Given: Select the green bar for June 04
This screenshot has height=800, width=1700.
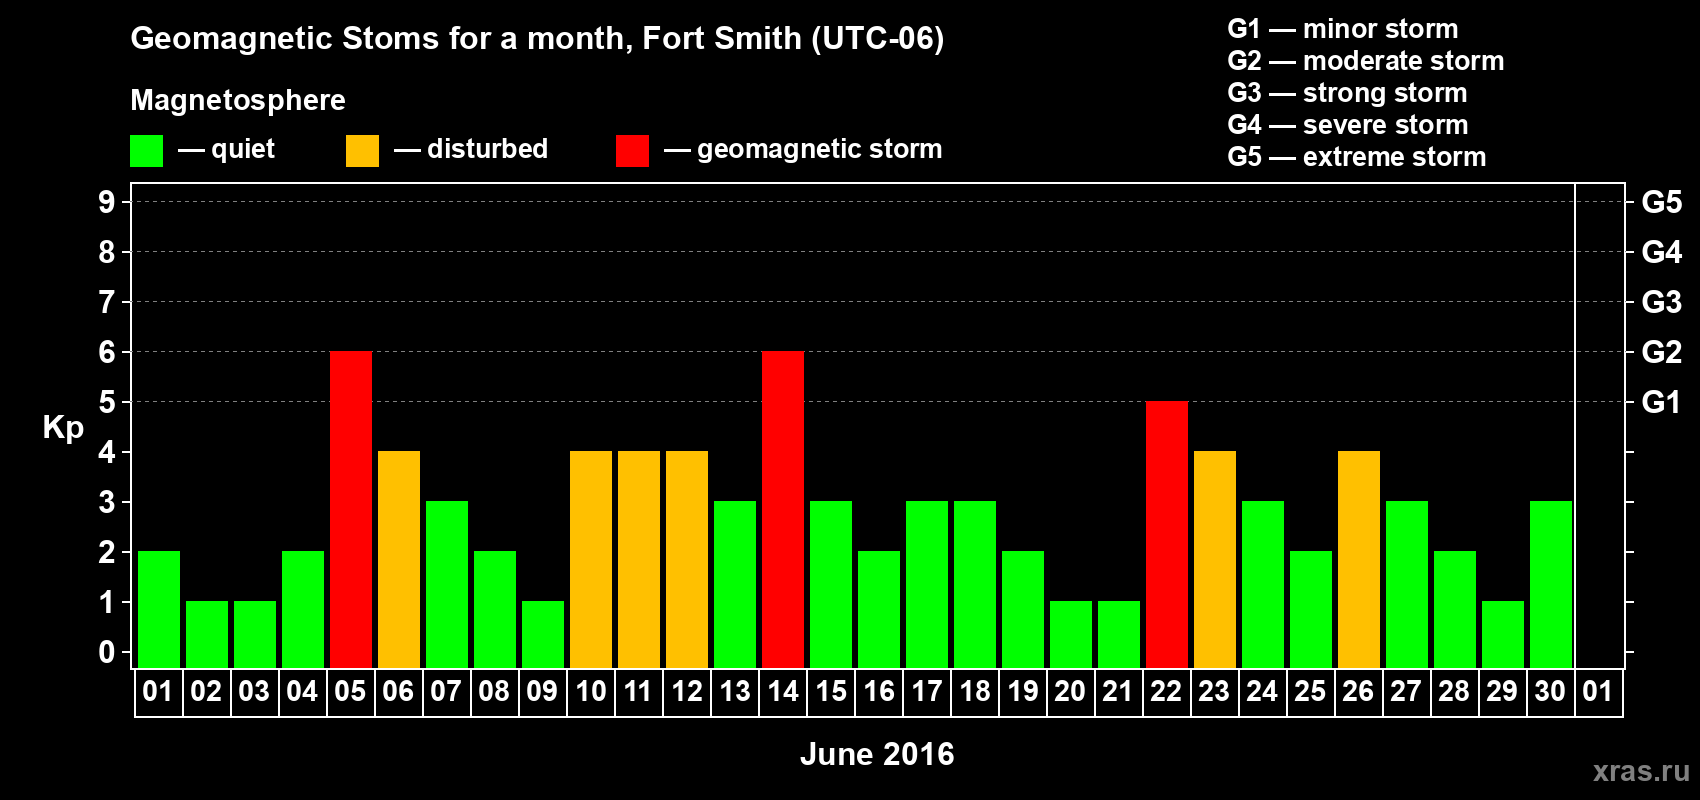Looking at the screenshot, I should point(303,610).
